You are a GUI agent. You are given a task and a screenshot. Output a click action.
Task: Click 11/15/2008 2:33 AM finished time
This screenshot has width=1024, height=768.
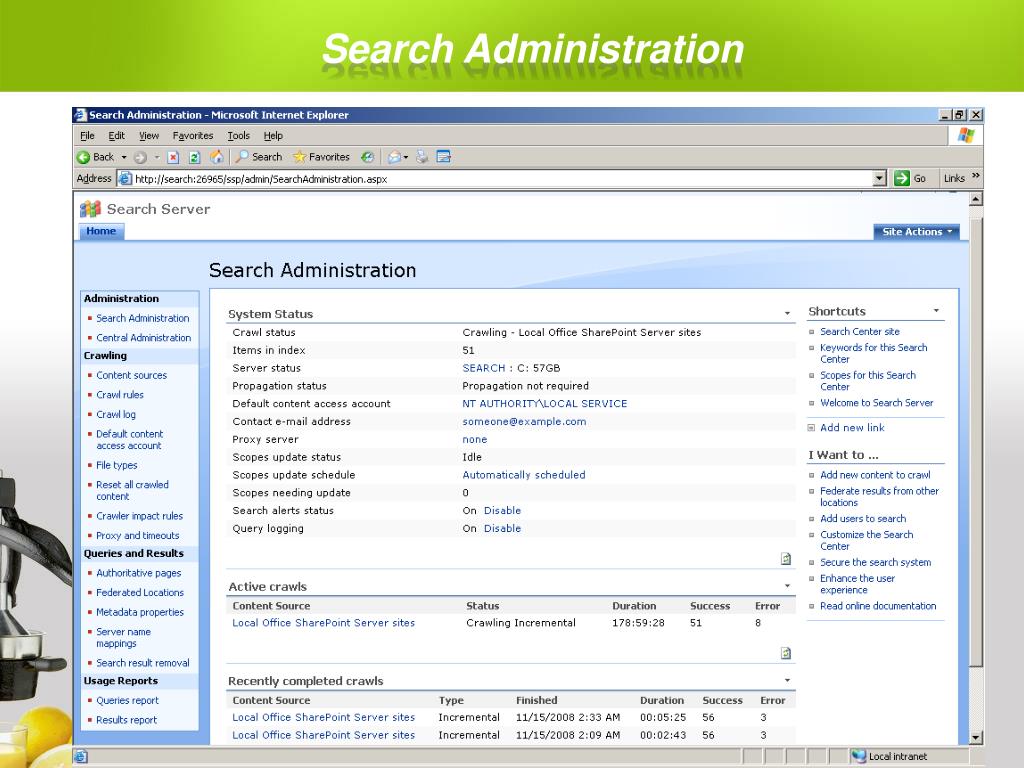pos(568,717)
